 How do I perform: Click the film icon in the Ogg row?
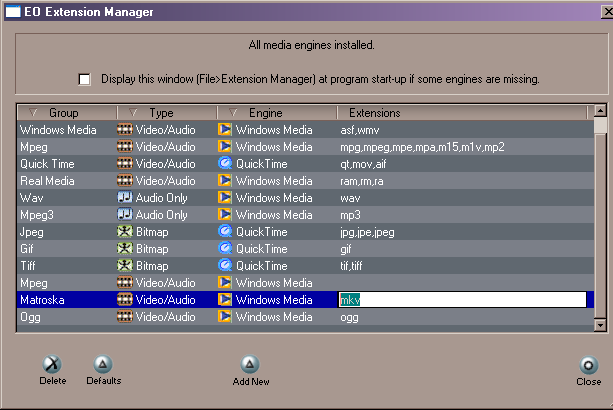(125, 317)
